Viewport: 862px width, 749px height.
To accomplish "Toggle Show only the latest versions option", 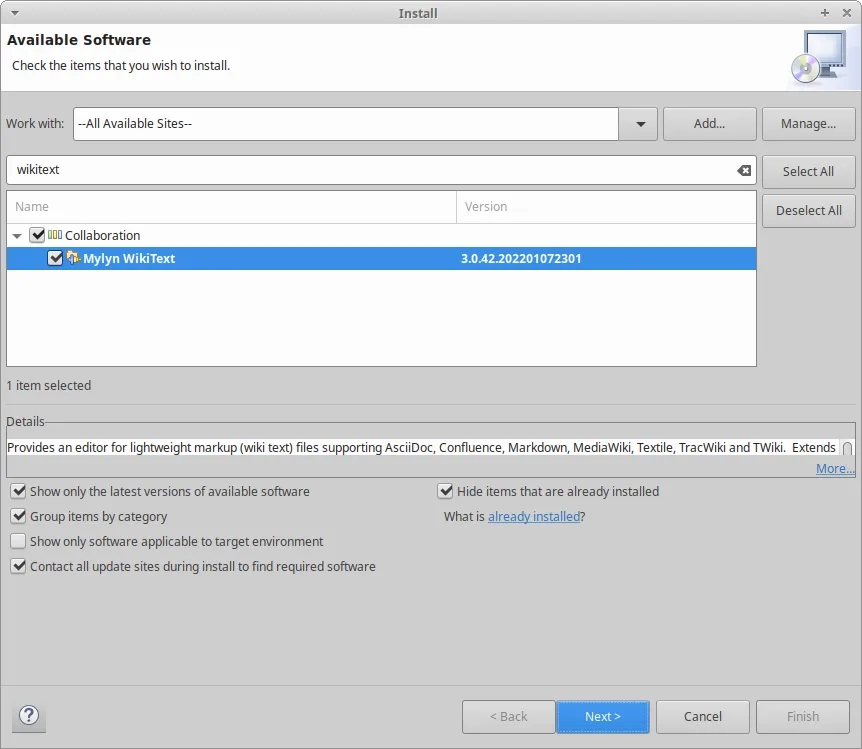I will click(x=18, y=491).
